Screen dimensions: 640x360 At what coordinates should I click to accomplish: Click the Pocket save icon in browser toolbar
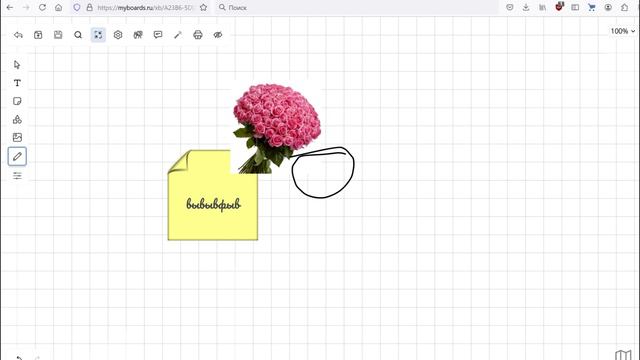(510, 7)
